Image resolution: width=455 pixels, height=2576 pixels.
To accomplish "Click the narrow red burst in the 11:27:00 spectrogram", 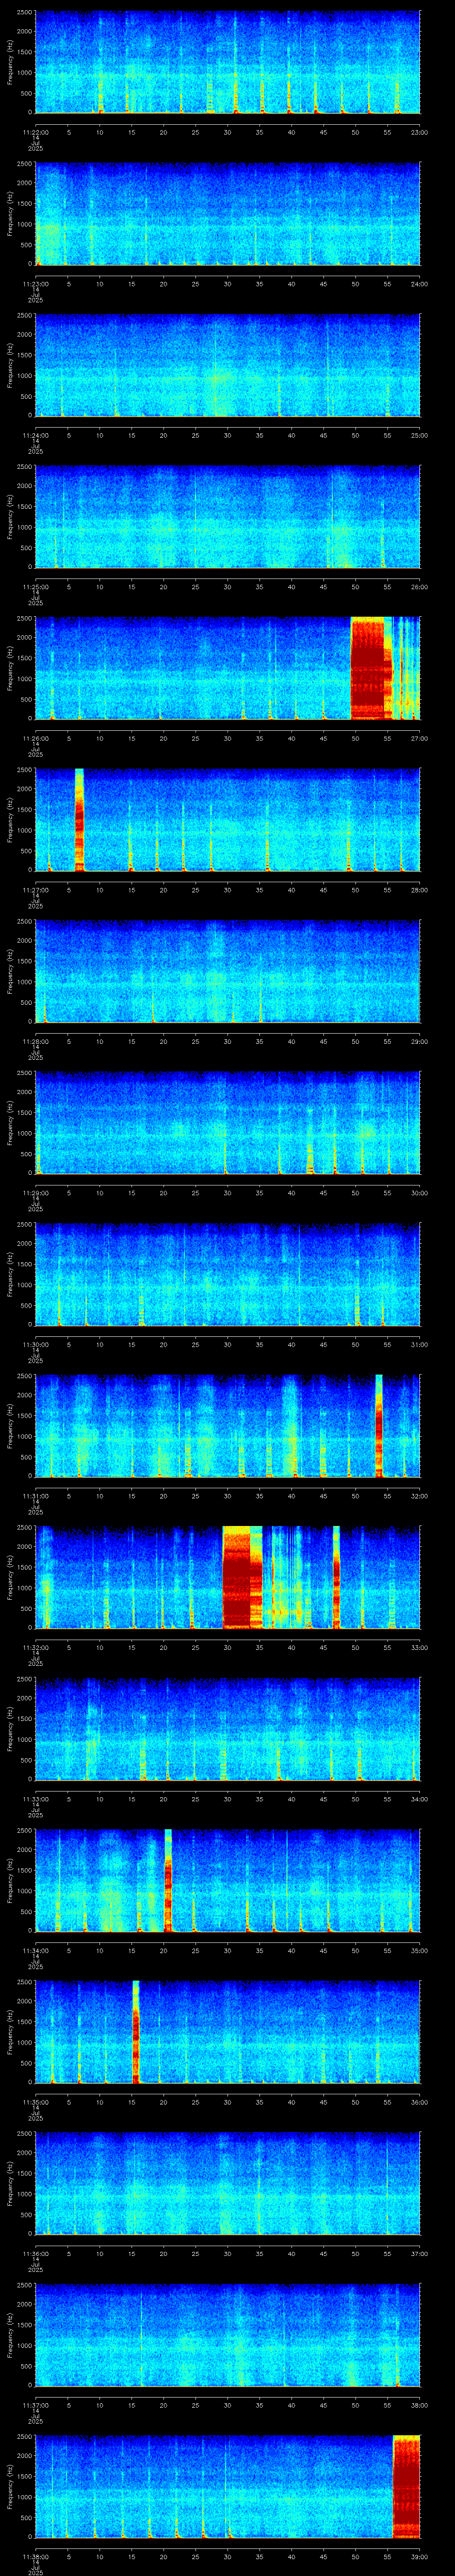I will click(79, 819).
